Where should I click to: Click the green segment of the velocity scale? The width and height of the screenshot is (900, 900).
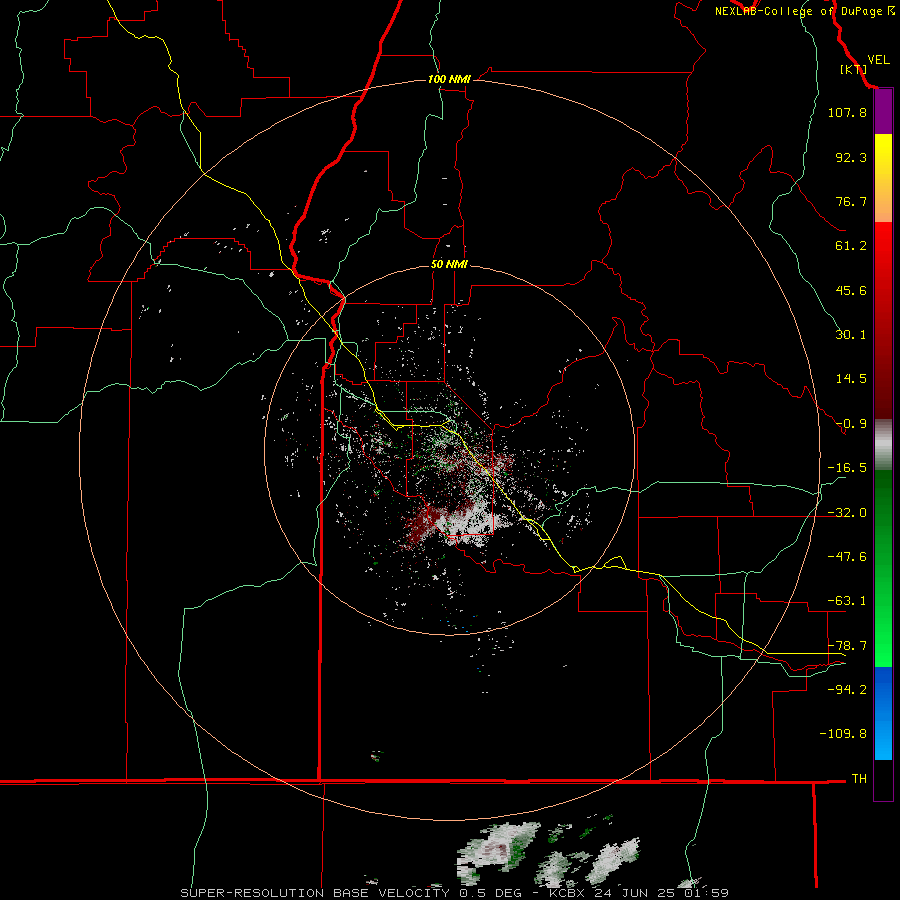pos(883,568)
